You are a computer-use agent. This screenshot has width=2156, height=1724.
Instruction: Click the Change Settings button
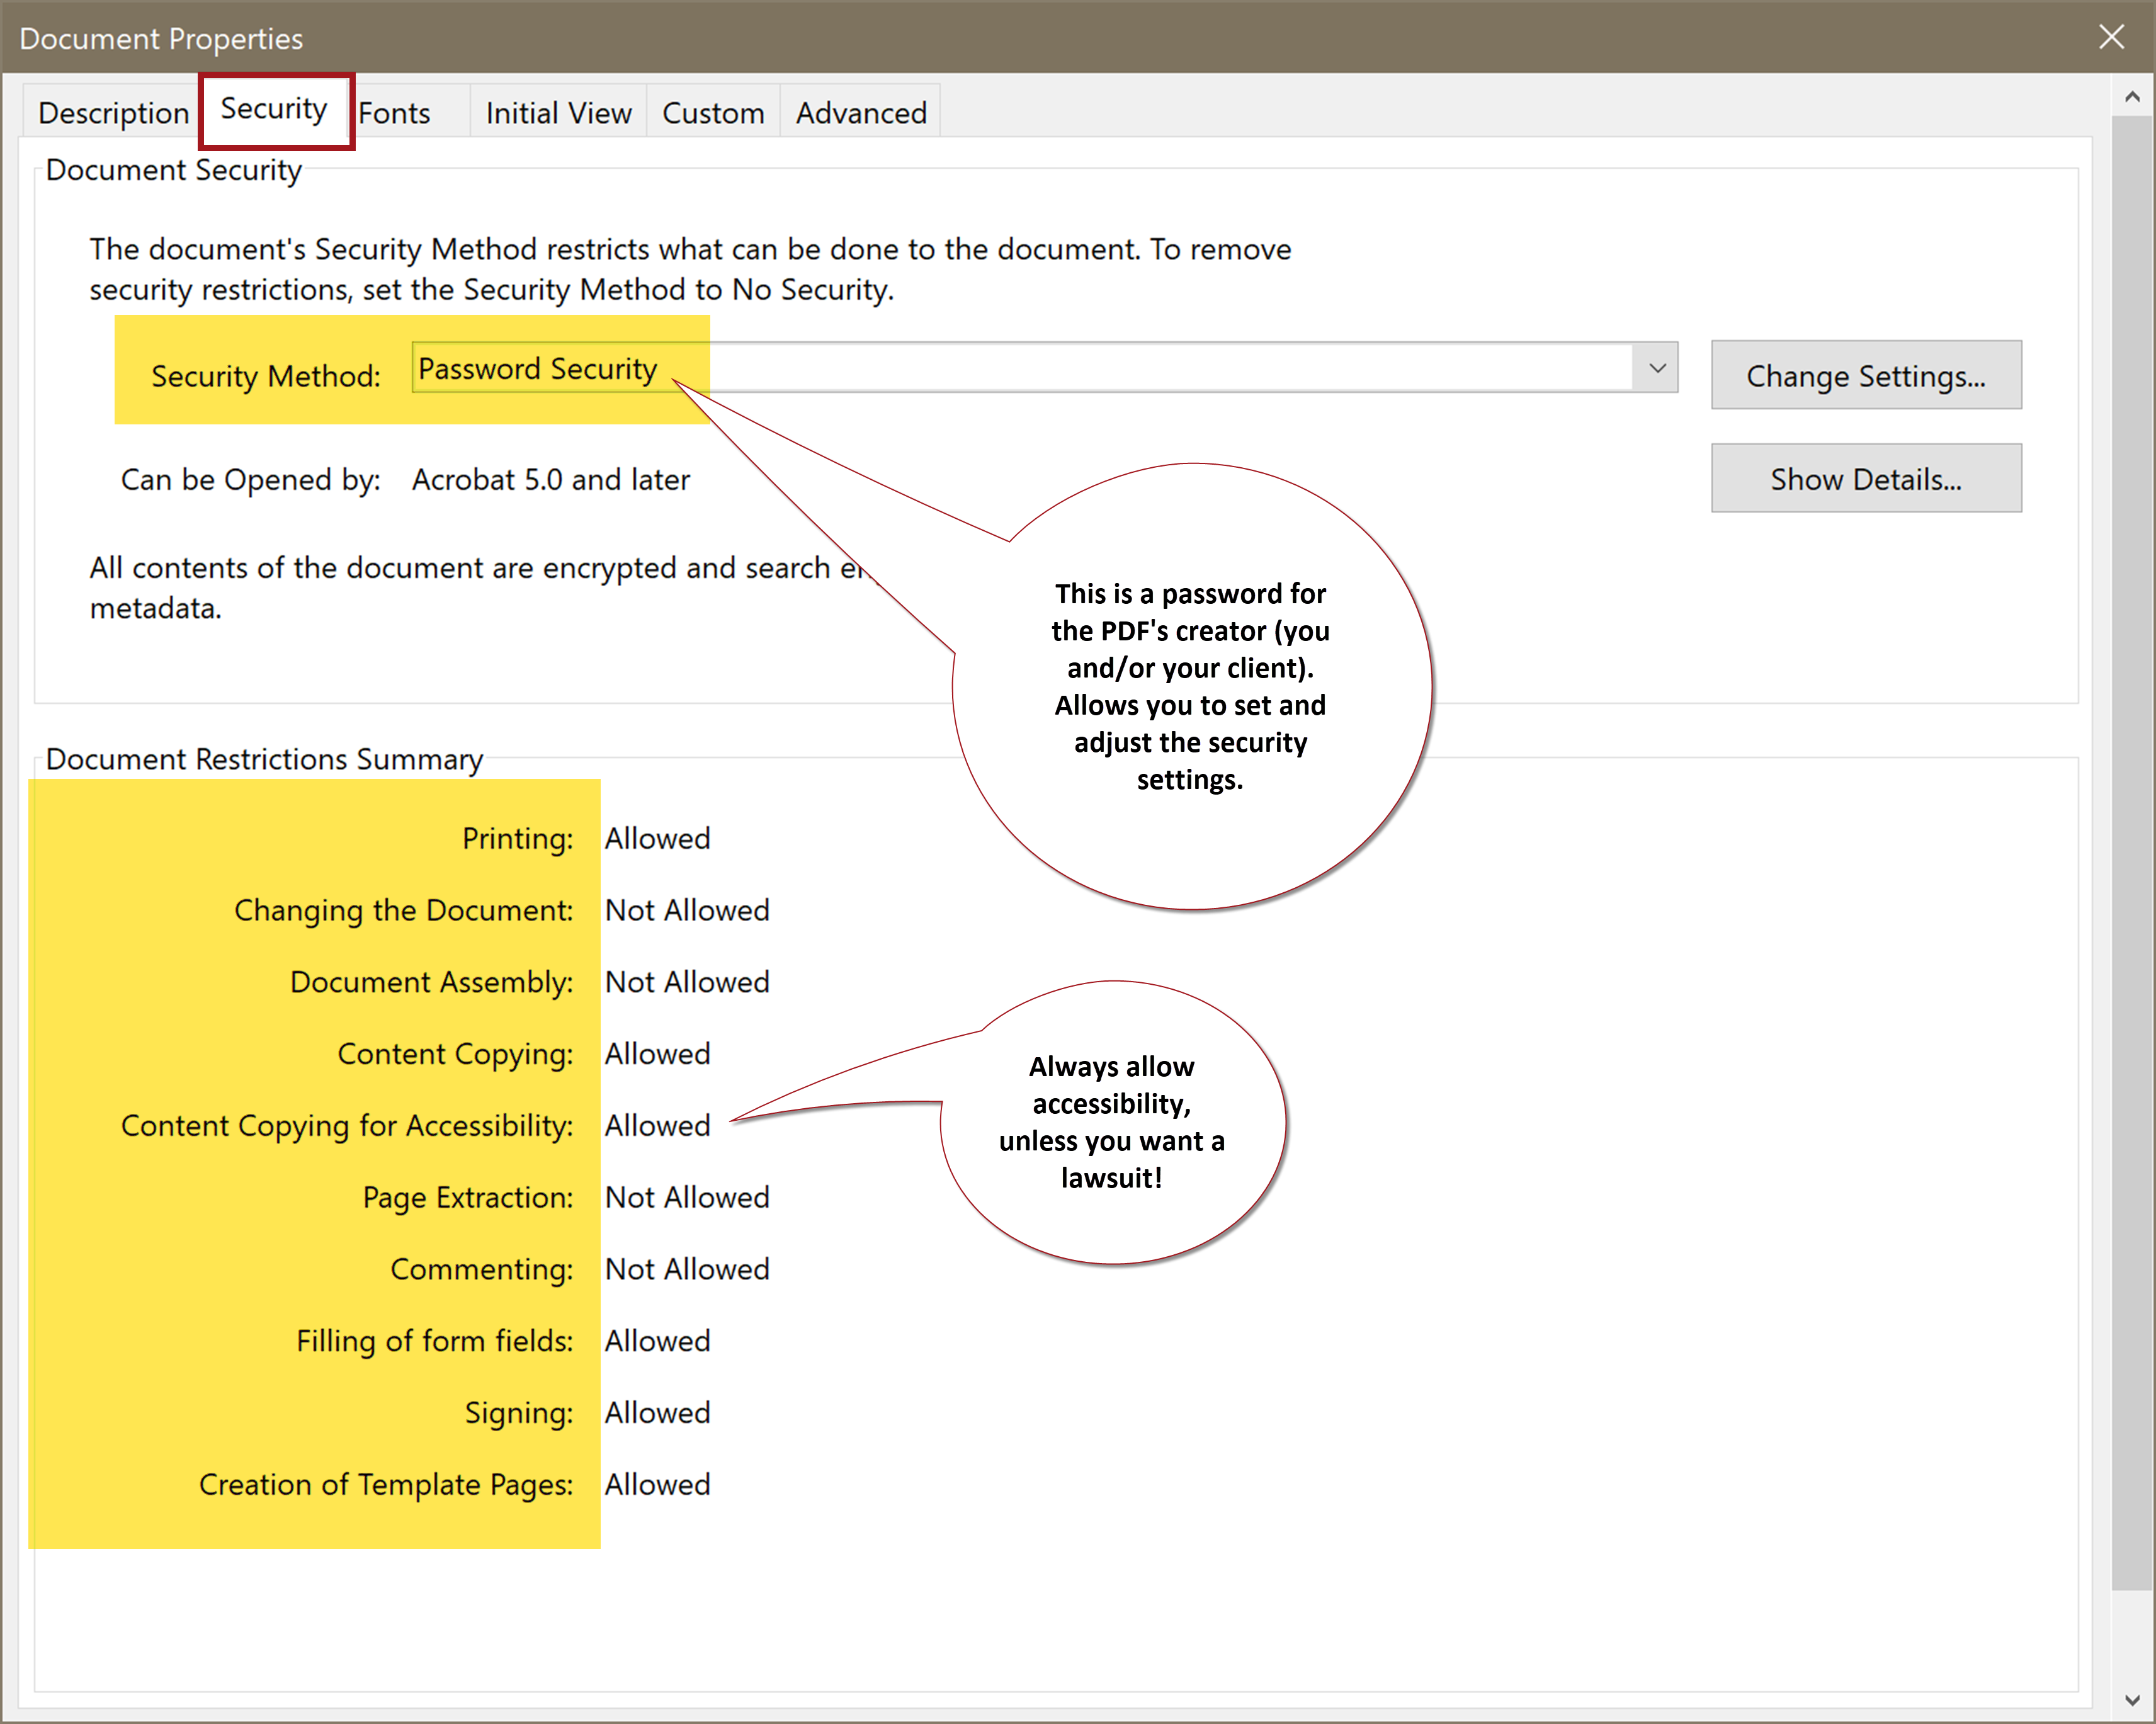1866,375
